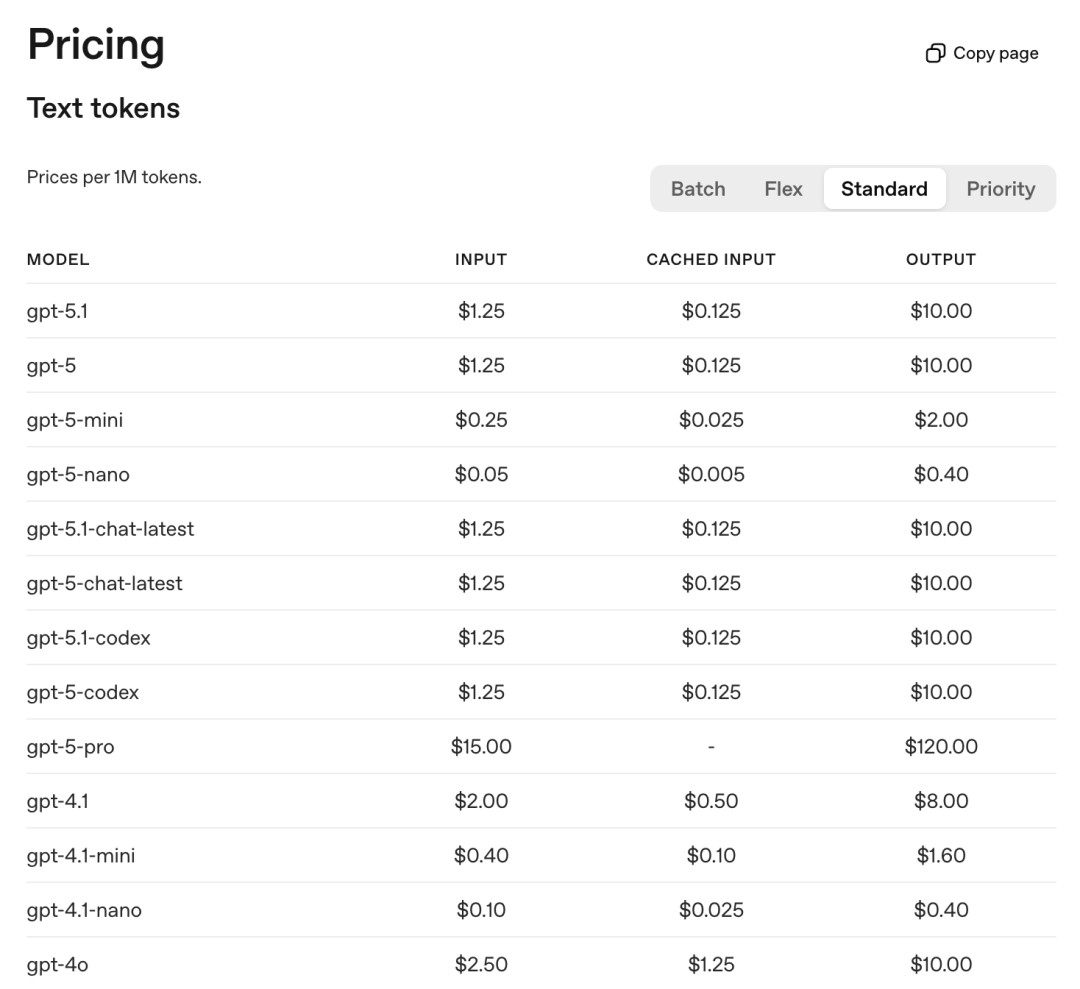
Task: Select the gpt-5-pro model name
Action: pos(70,747)
